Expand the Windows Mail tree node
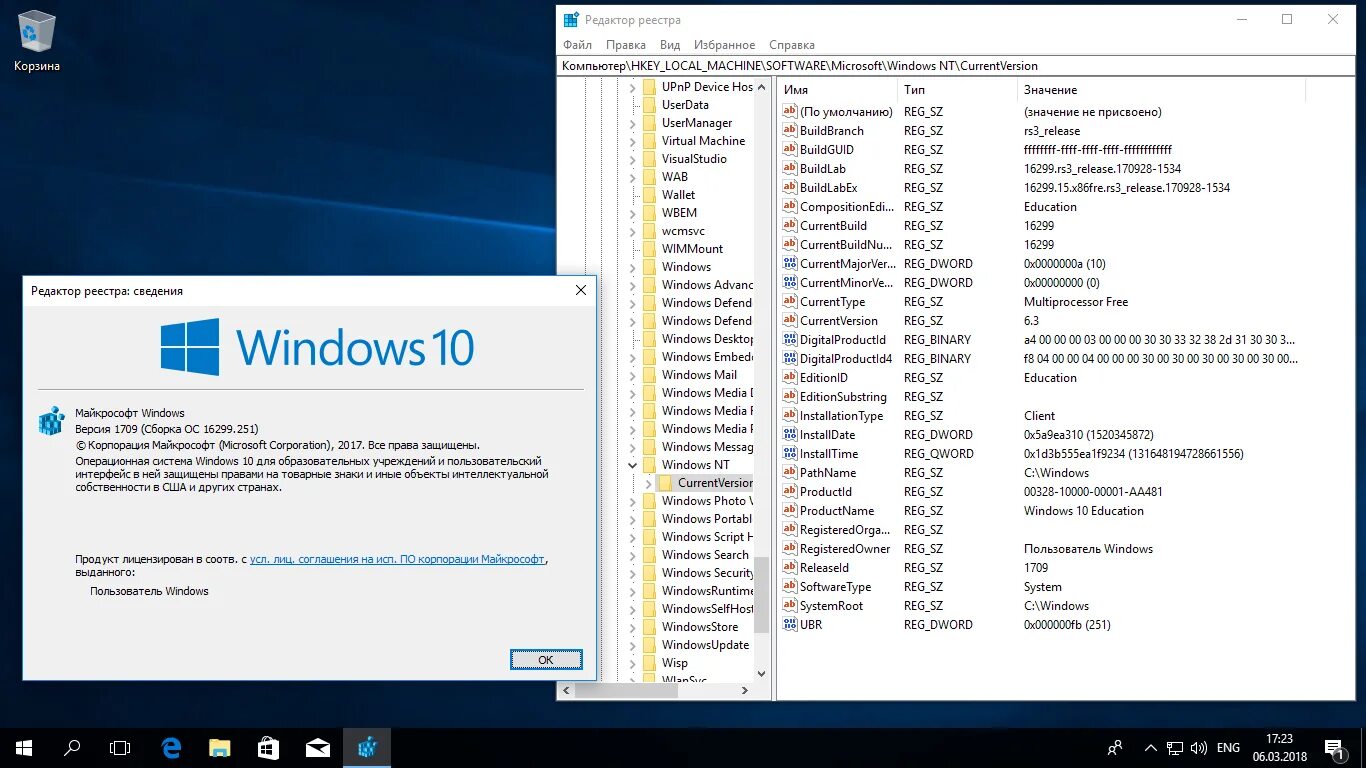 (x=632, y=375)
